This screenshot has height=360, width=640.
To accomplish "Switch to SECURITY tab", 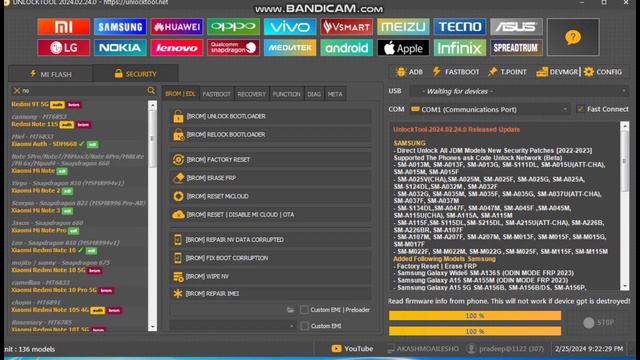I will coord(136,74).
